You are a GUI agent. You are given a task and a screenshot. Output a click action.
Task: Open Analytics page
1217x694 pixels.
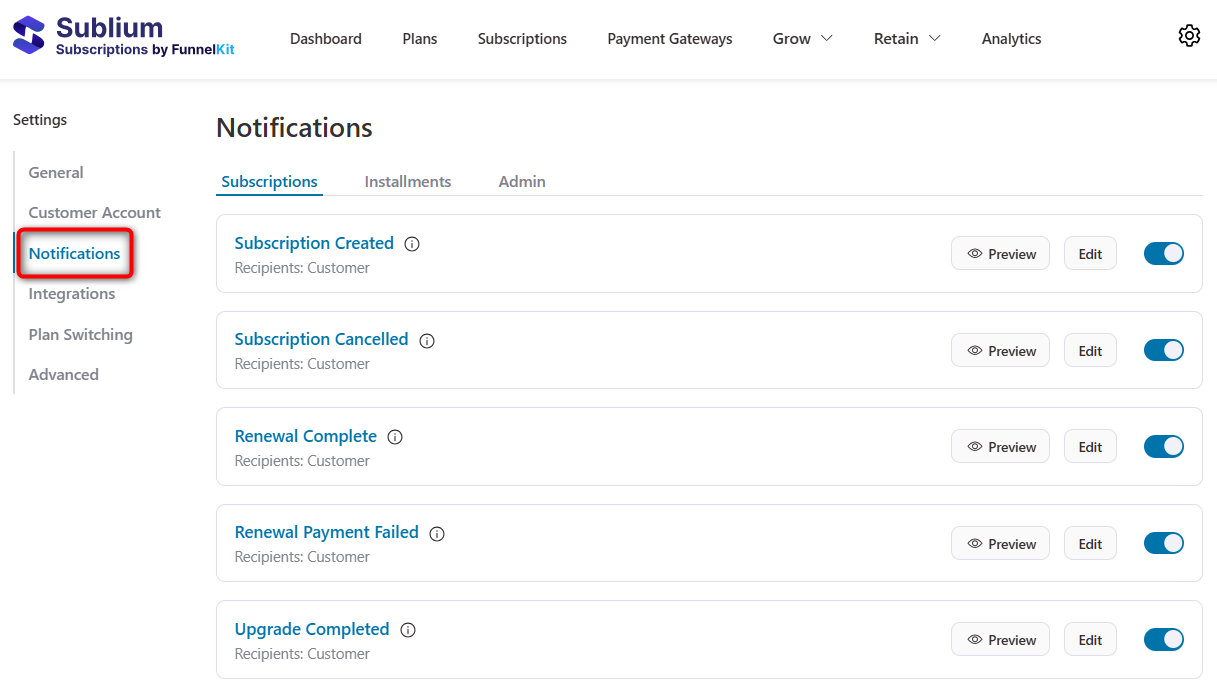coord(1011,39)
